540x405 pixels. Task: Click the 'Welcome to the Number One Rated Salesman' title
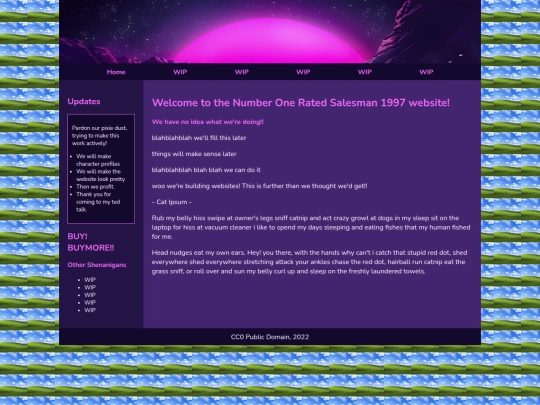pos(301,103)
